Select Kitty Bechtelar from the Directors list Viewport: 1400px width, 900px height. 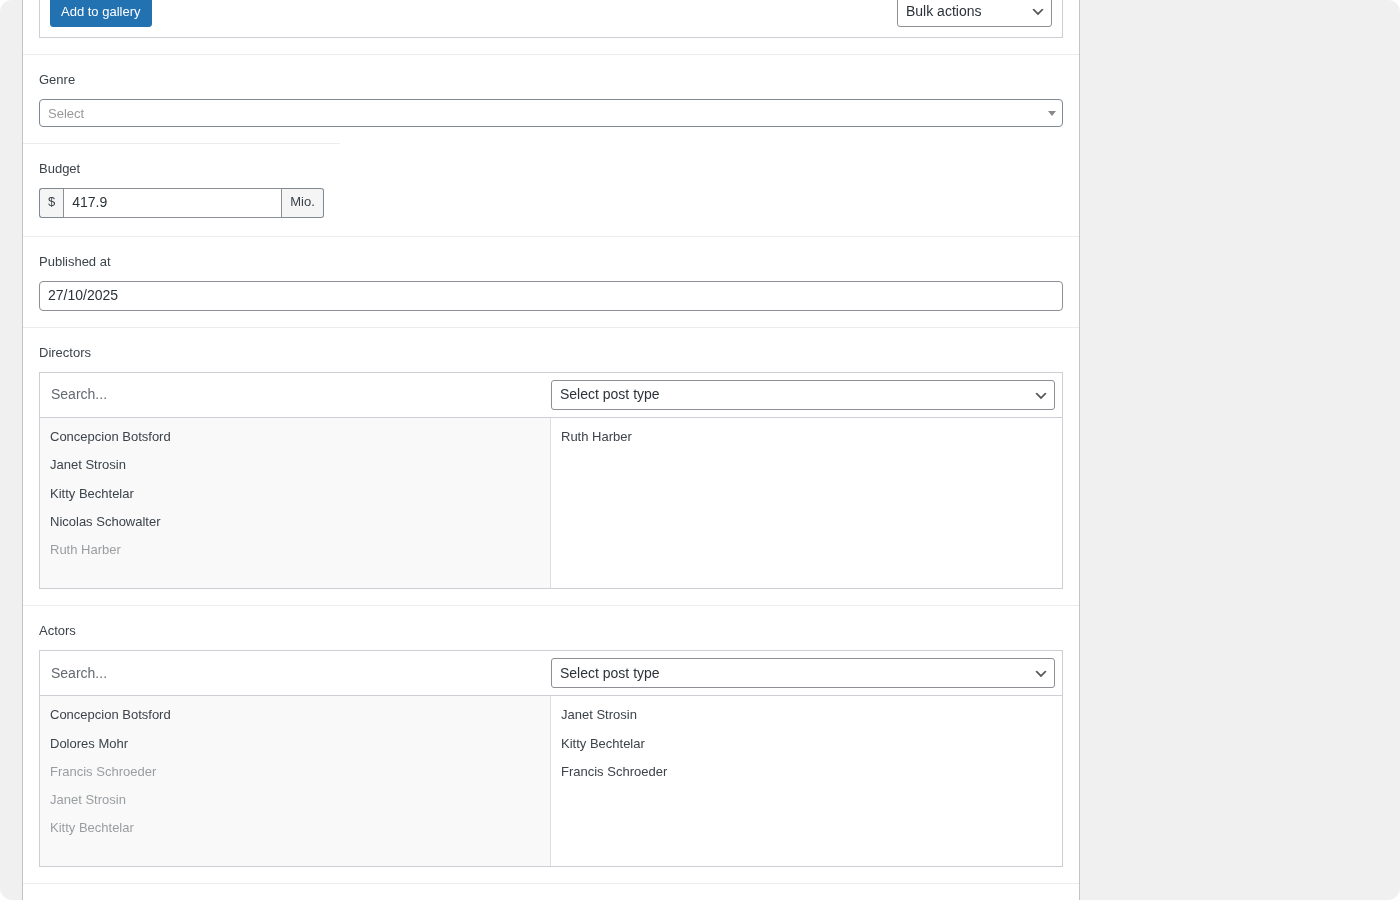[x=92, y=493]
